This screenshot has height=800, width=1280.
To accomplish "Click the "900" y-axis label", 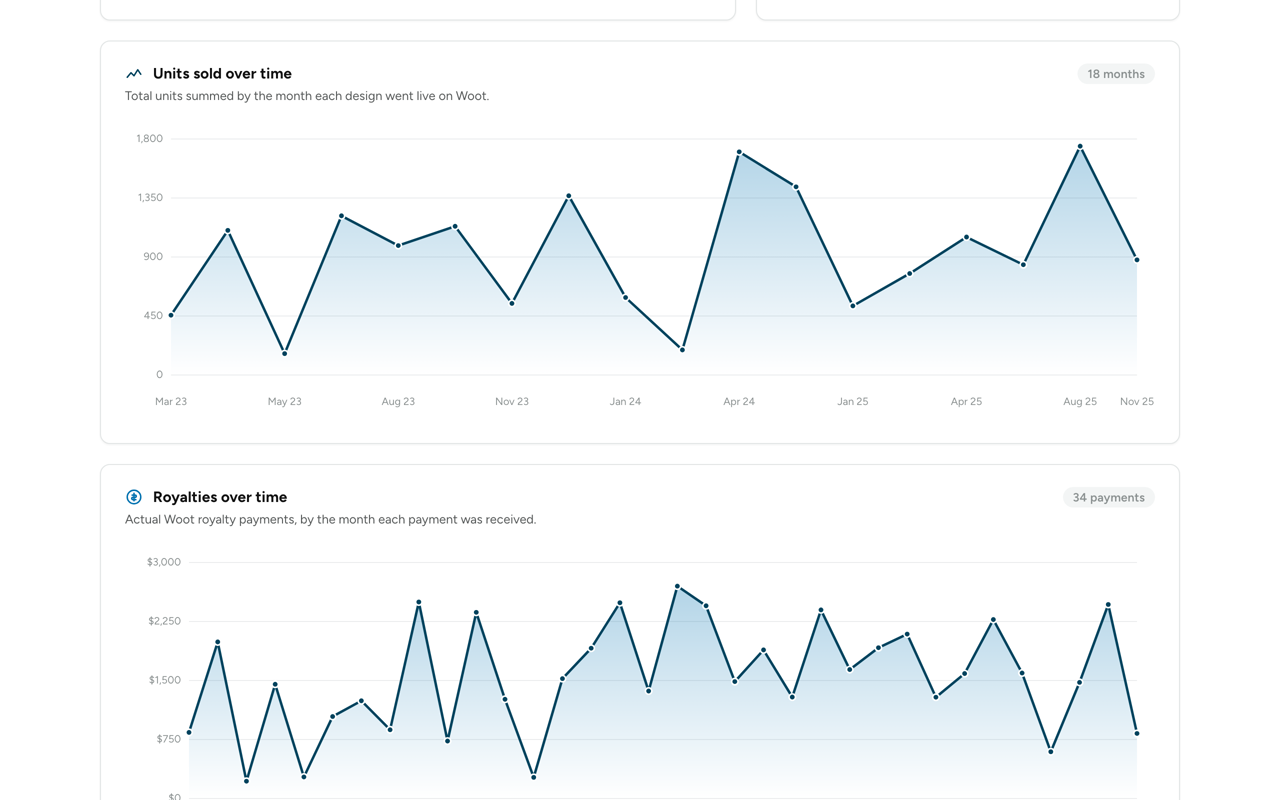I will pyautogui.click(x=153, y=257).
